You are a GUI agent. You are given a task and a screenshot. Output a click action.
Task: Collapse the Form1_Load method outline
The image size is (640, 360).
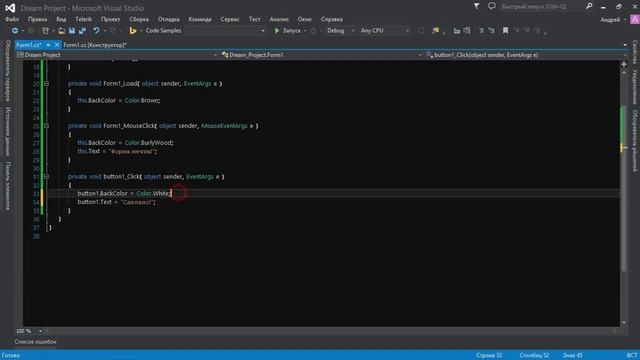click(47, 83)
